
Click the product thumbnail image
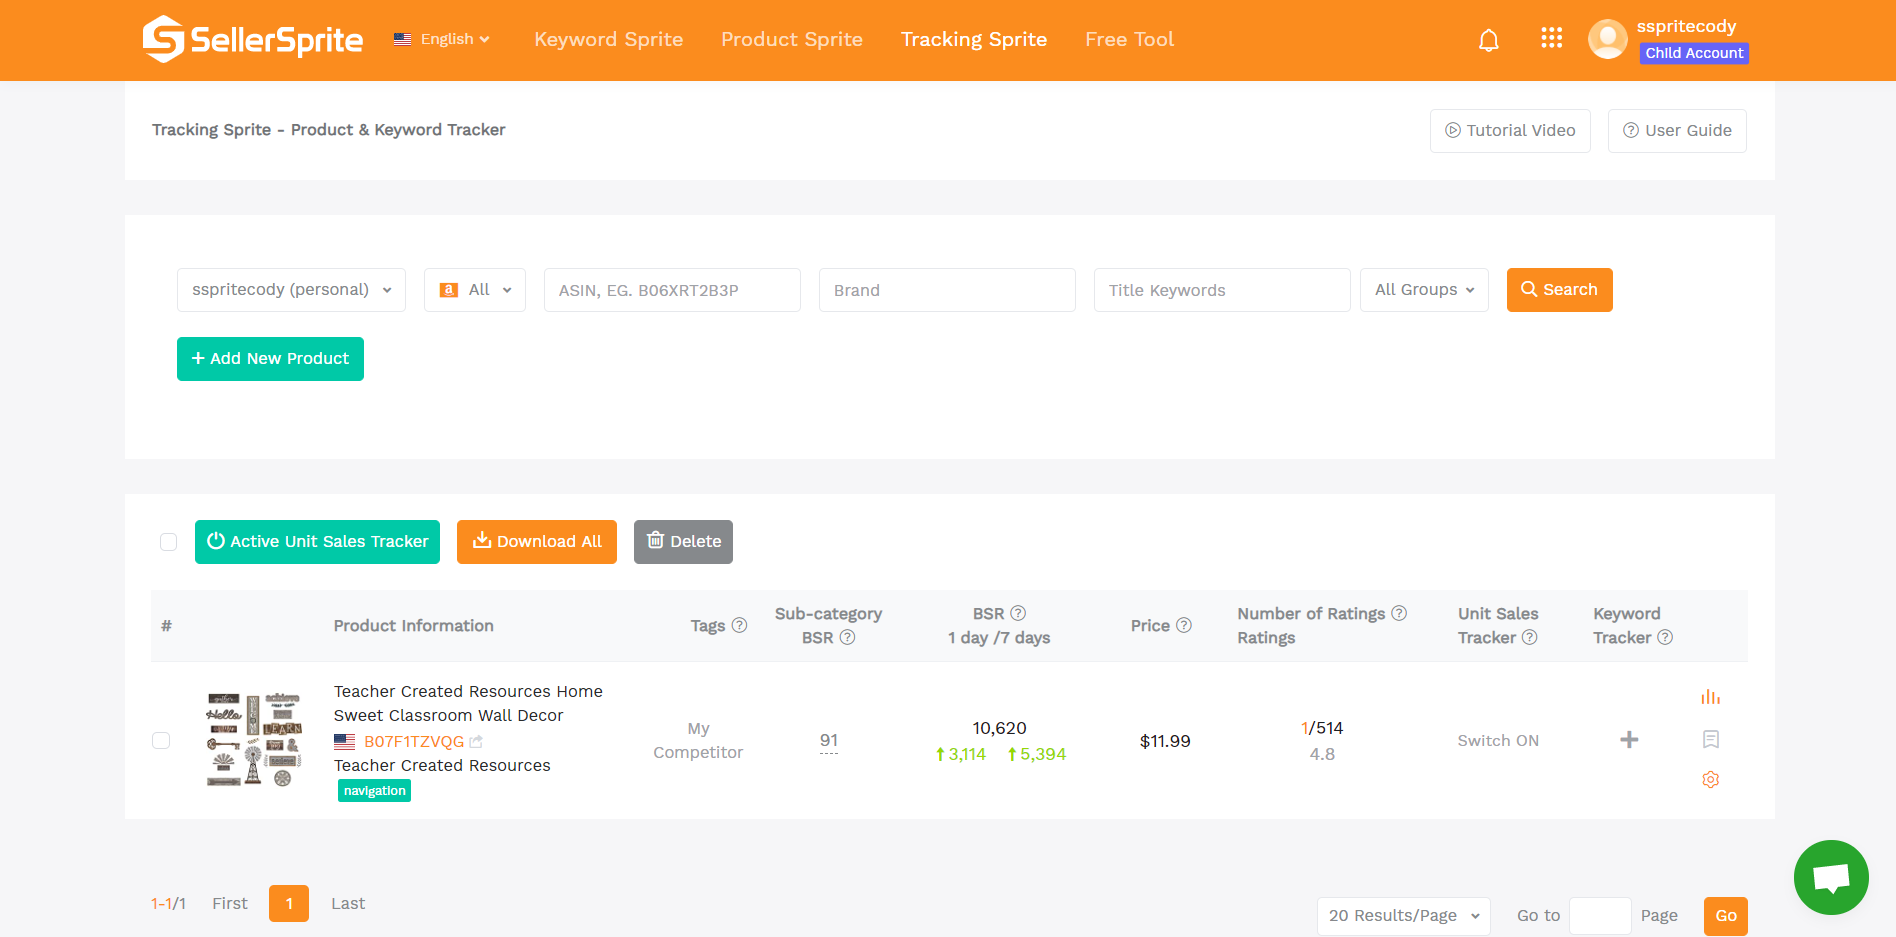254,740
